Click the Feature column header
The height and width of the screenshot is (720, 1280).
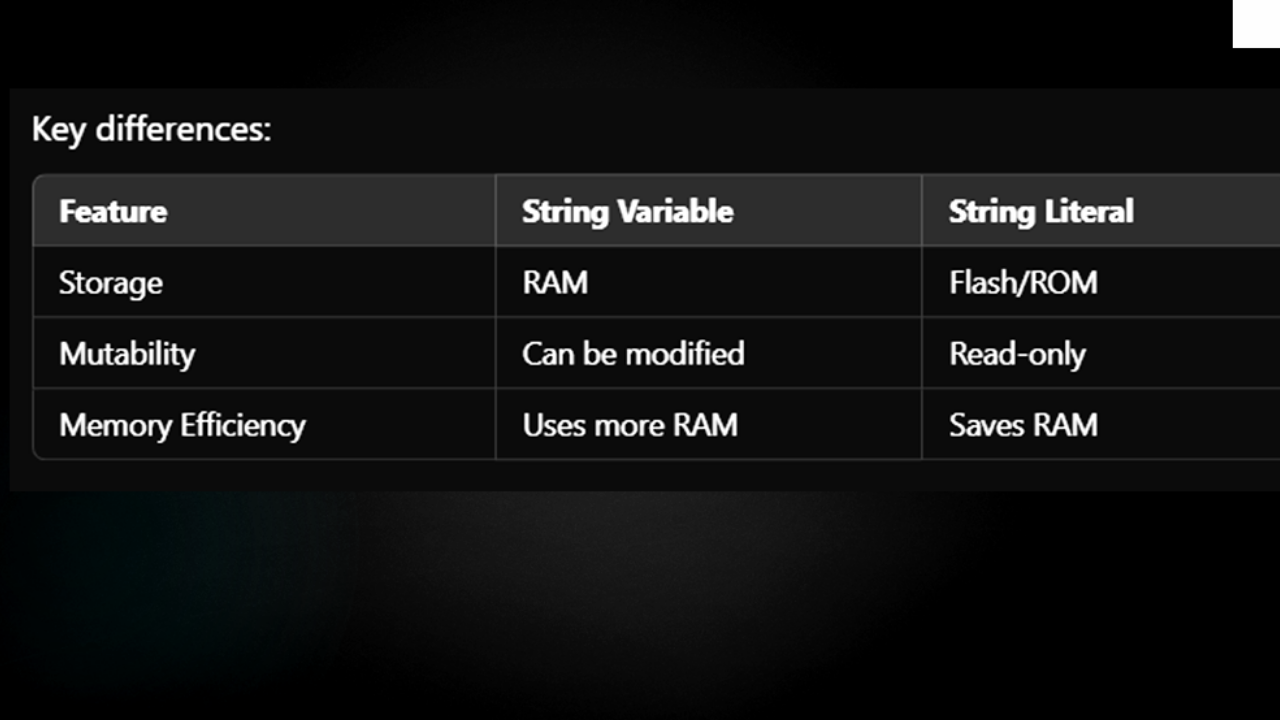coord(113,211)
